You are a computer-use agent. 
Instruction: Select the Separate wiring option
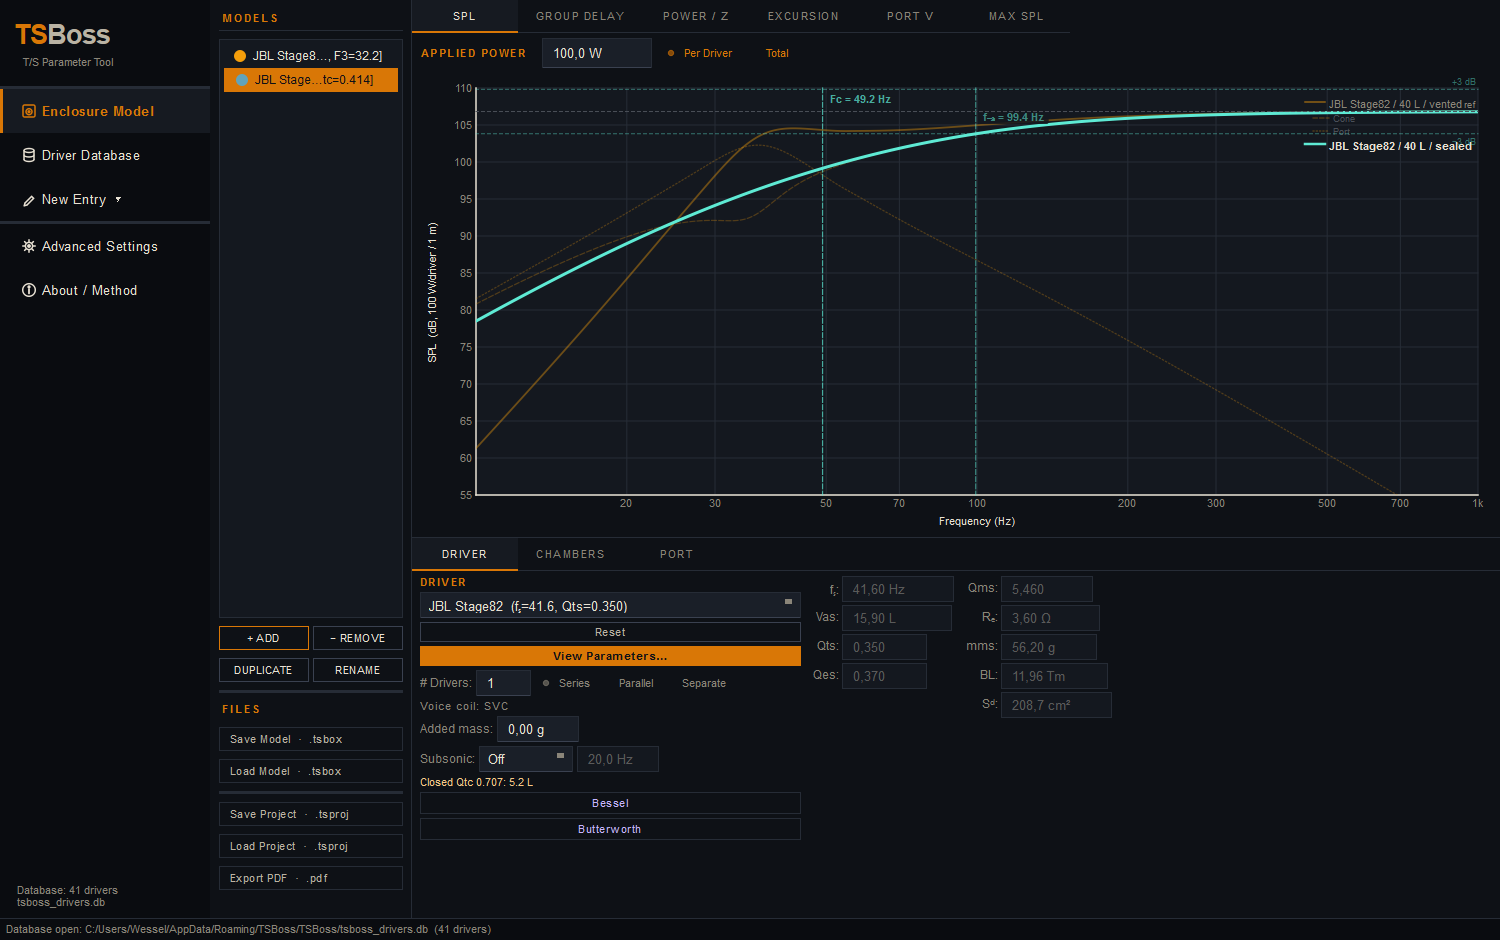point(704,684)
